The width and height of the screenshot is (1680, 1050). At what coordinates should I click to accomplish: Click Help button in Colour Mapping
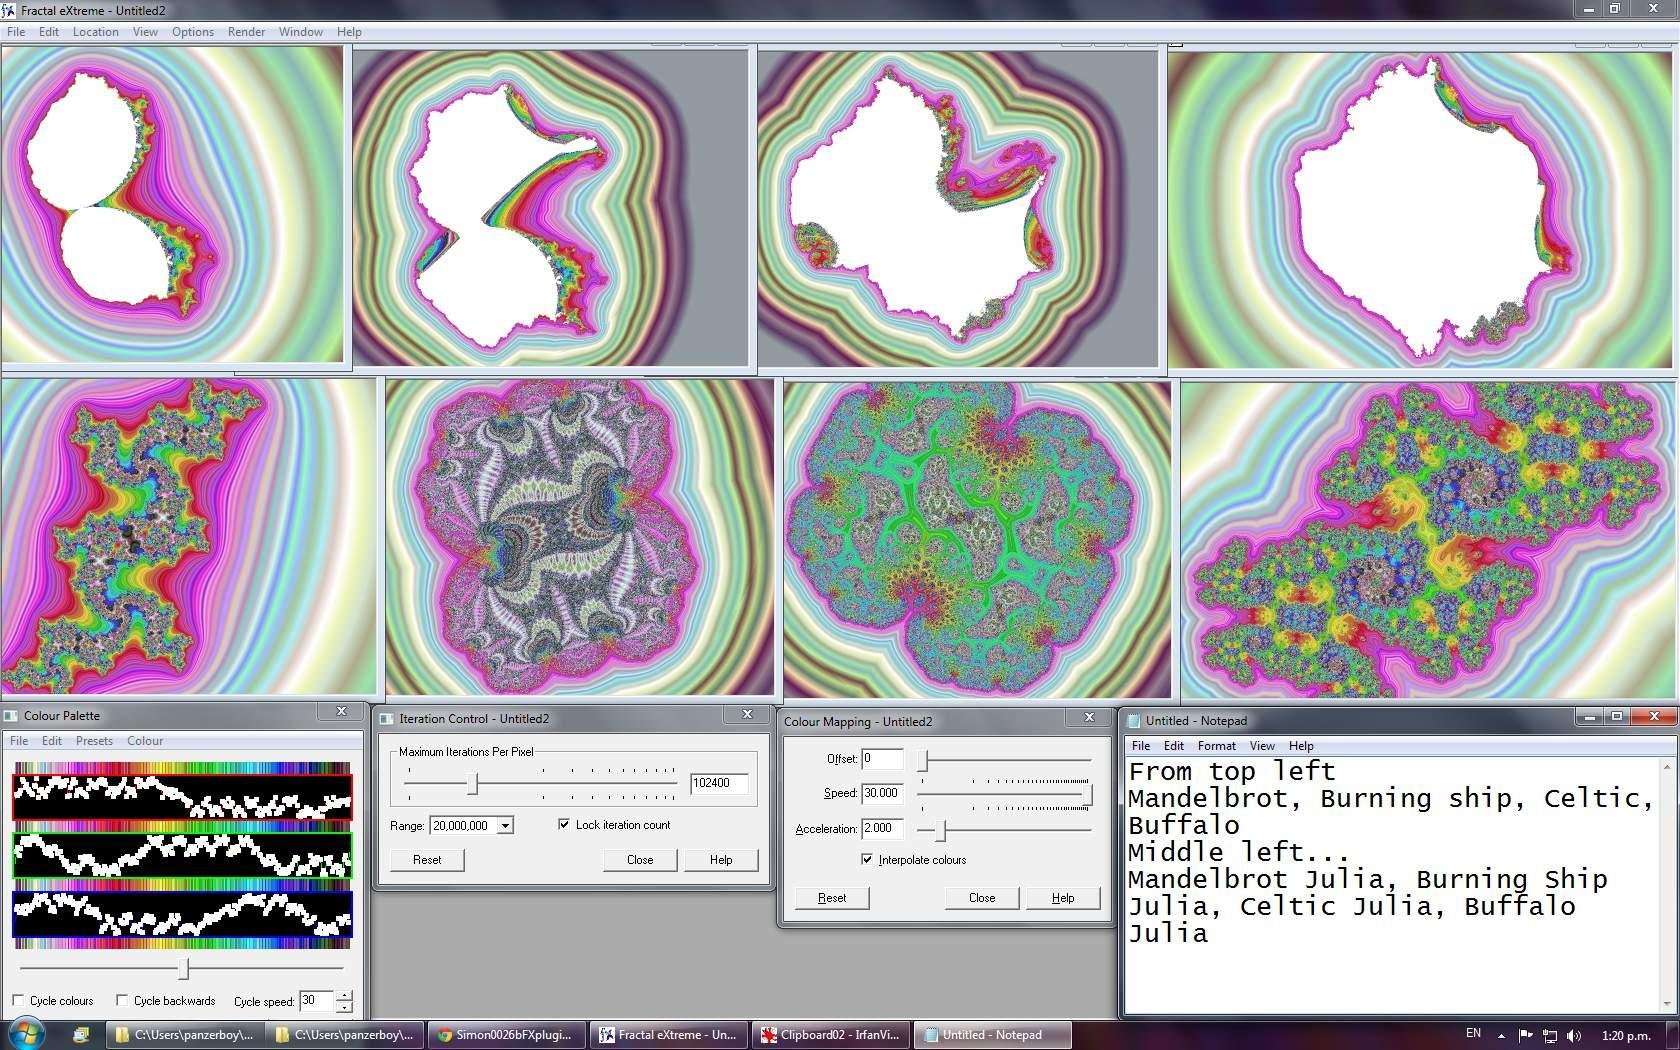pos(1062,898)
